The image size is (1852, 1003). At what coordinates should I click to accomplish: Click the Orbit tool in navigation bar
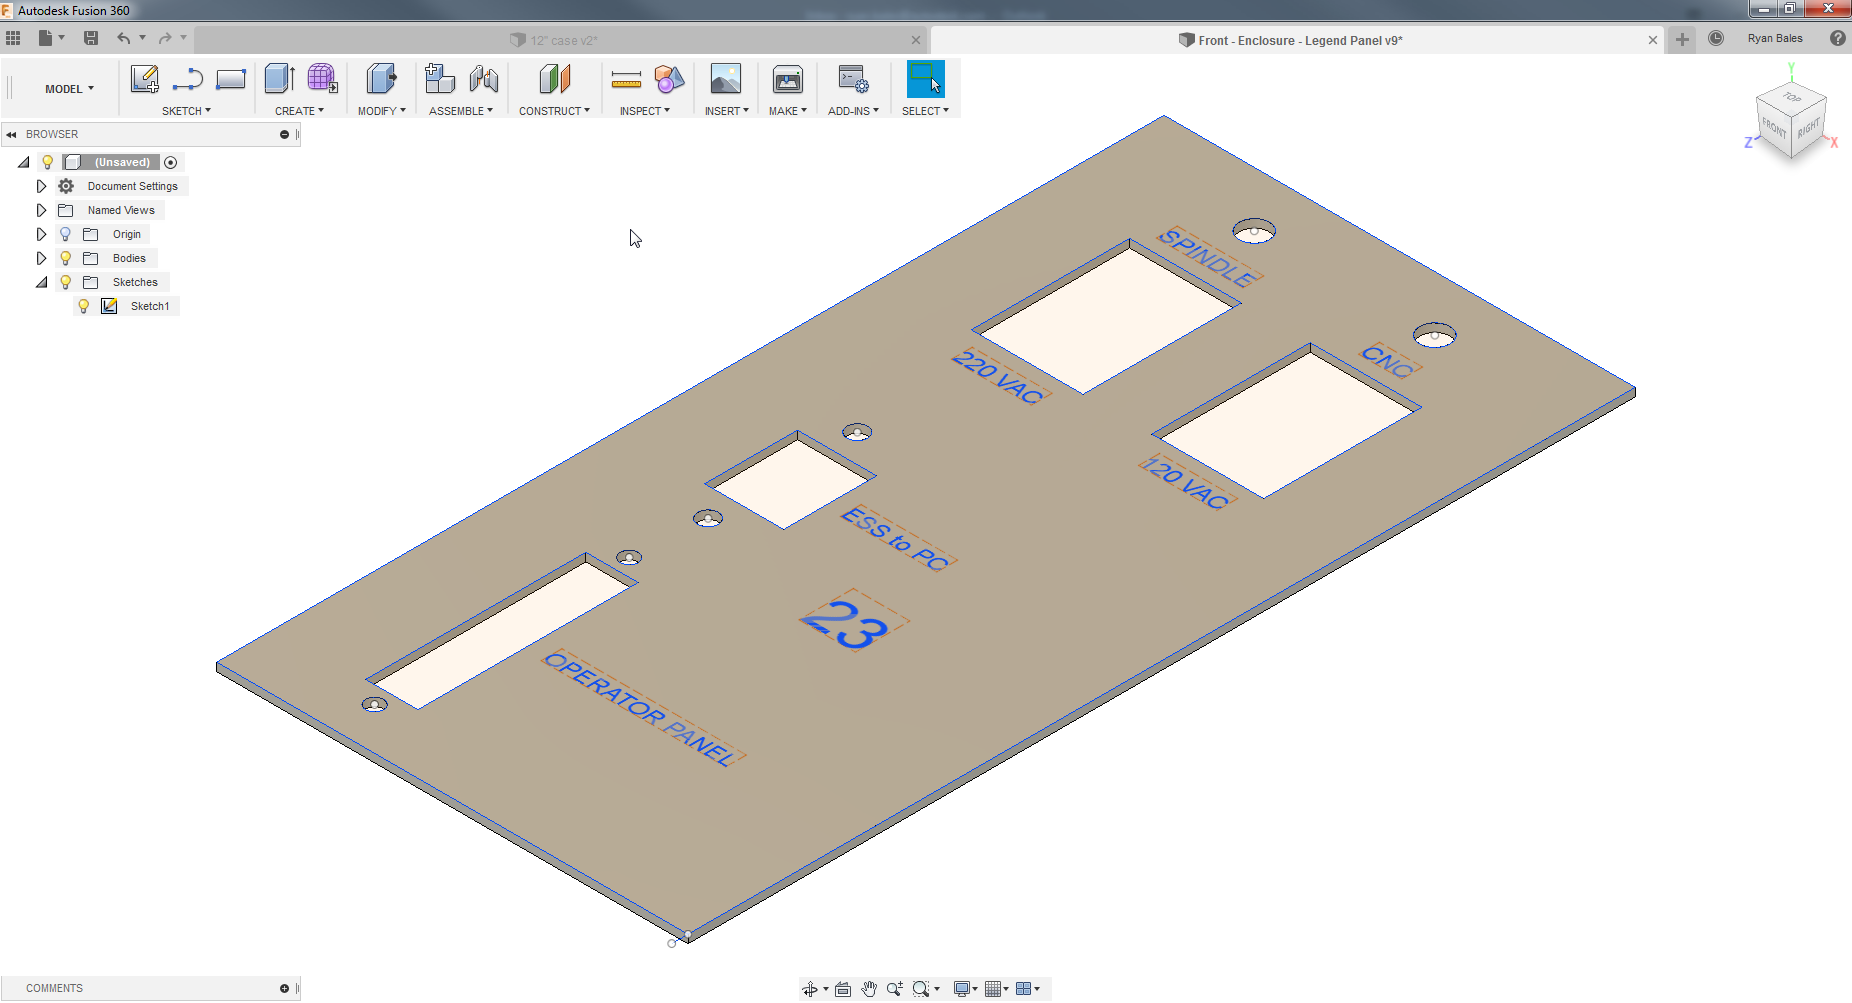click(810, 989)
